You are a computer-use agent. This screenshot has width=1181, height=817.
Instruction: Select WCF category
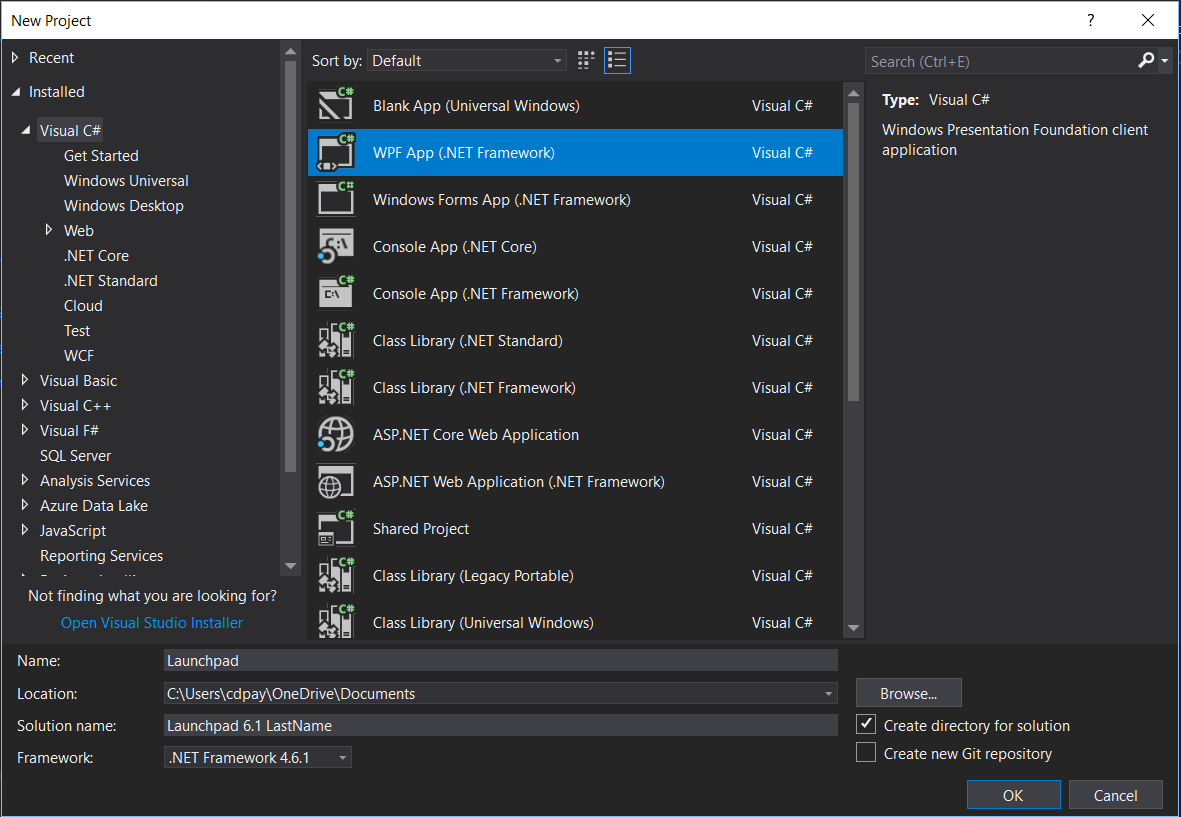(79, 355)
